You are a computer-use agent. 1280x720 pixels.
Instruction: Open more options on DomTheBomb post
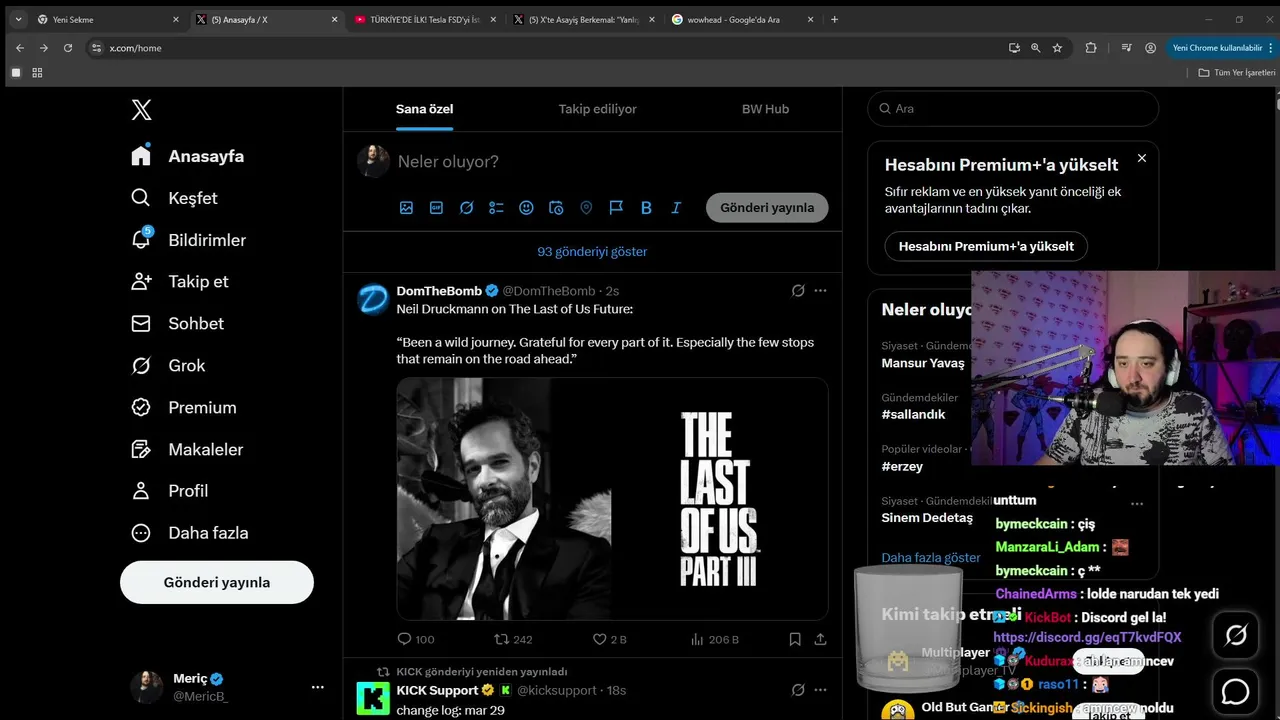tap(821, 291)
